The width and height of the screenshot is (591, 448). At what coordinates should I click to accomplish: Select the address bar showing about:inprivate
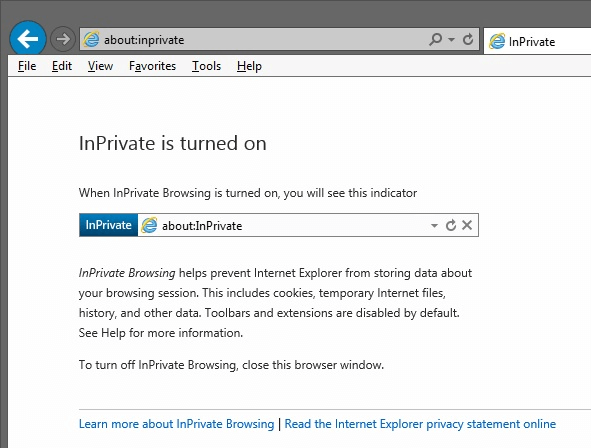[x=279, y=39]
